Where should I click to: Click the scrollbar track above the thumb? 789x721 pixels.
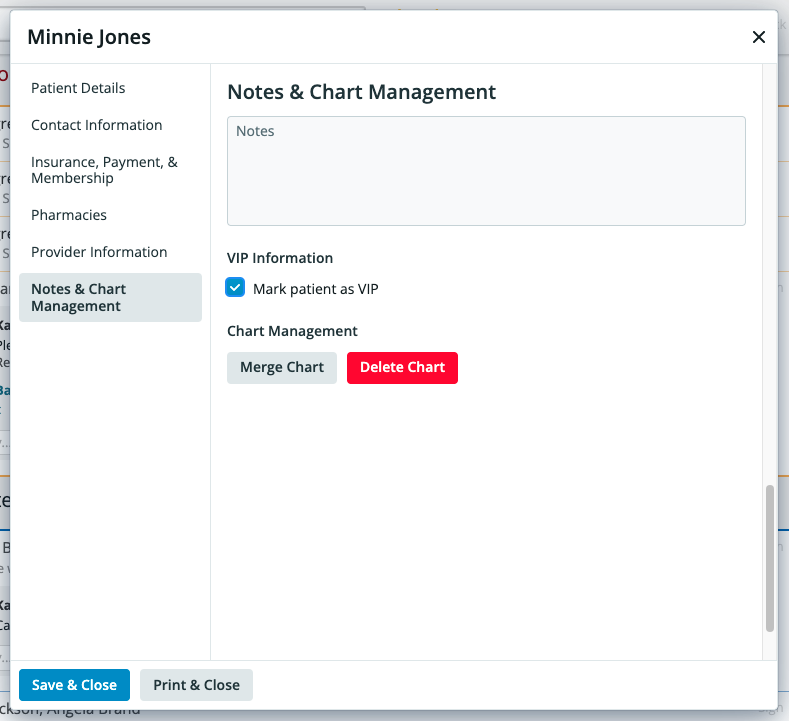(769, 280)
